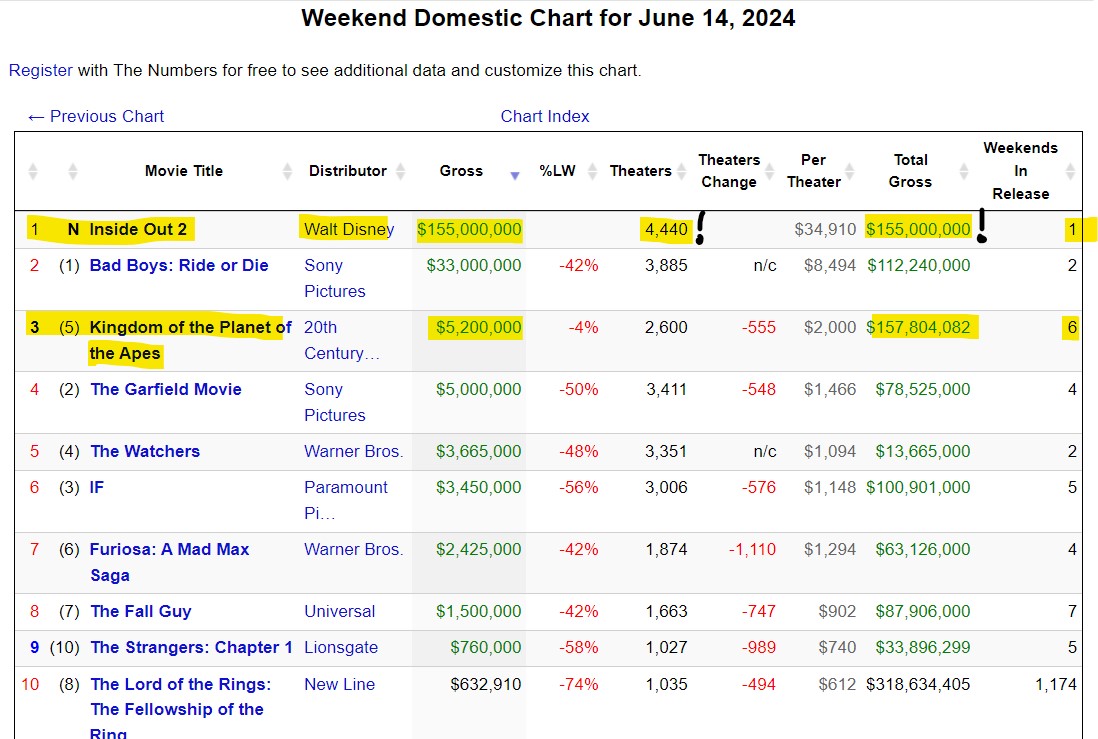Click The Garfield Movie title link
The height and width of the screenshot is (739, 1098).
click(166, 389)
